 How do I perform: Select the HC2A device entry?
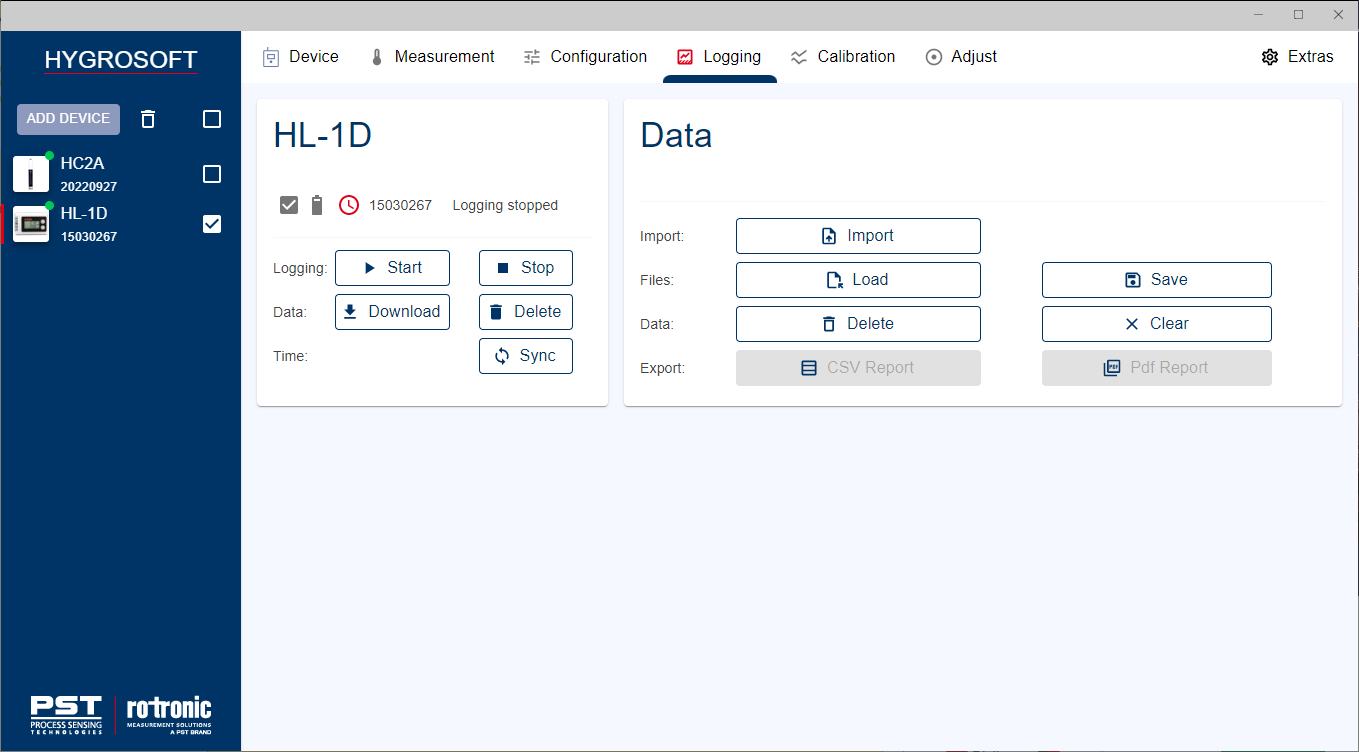[x=121, y=174]
